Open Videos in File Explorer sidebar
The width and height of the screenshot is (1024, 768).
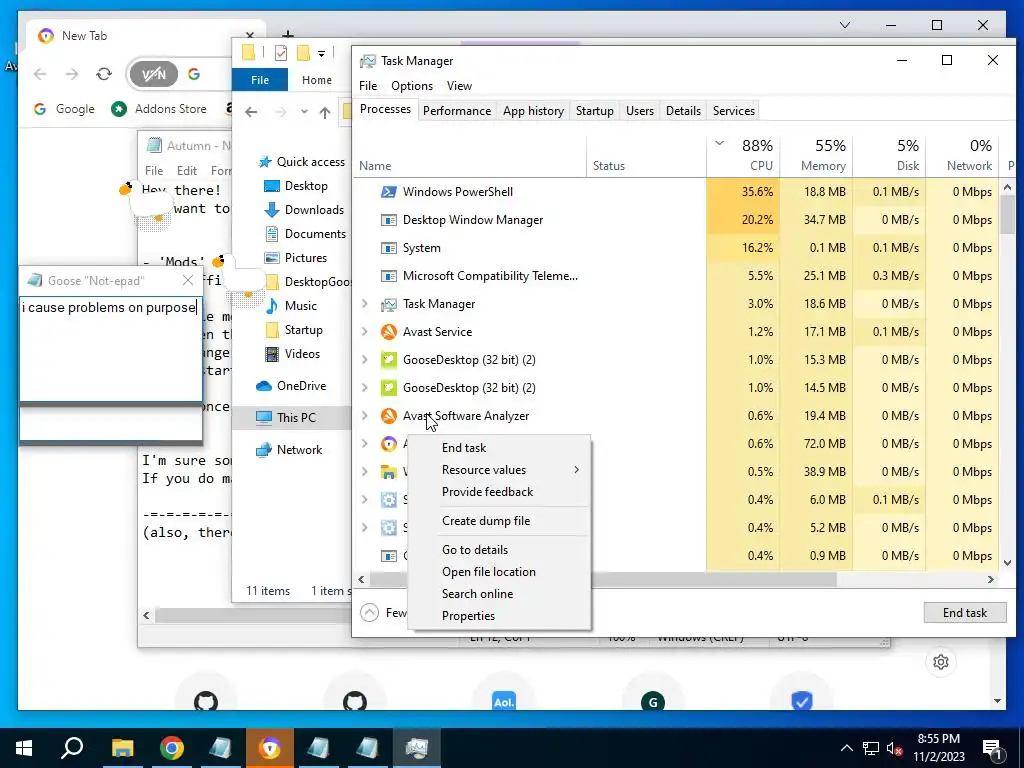[292, 354]
